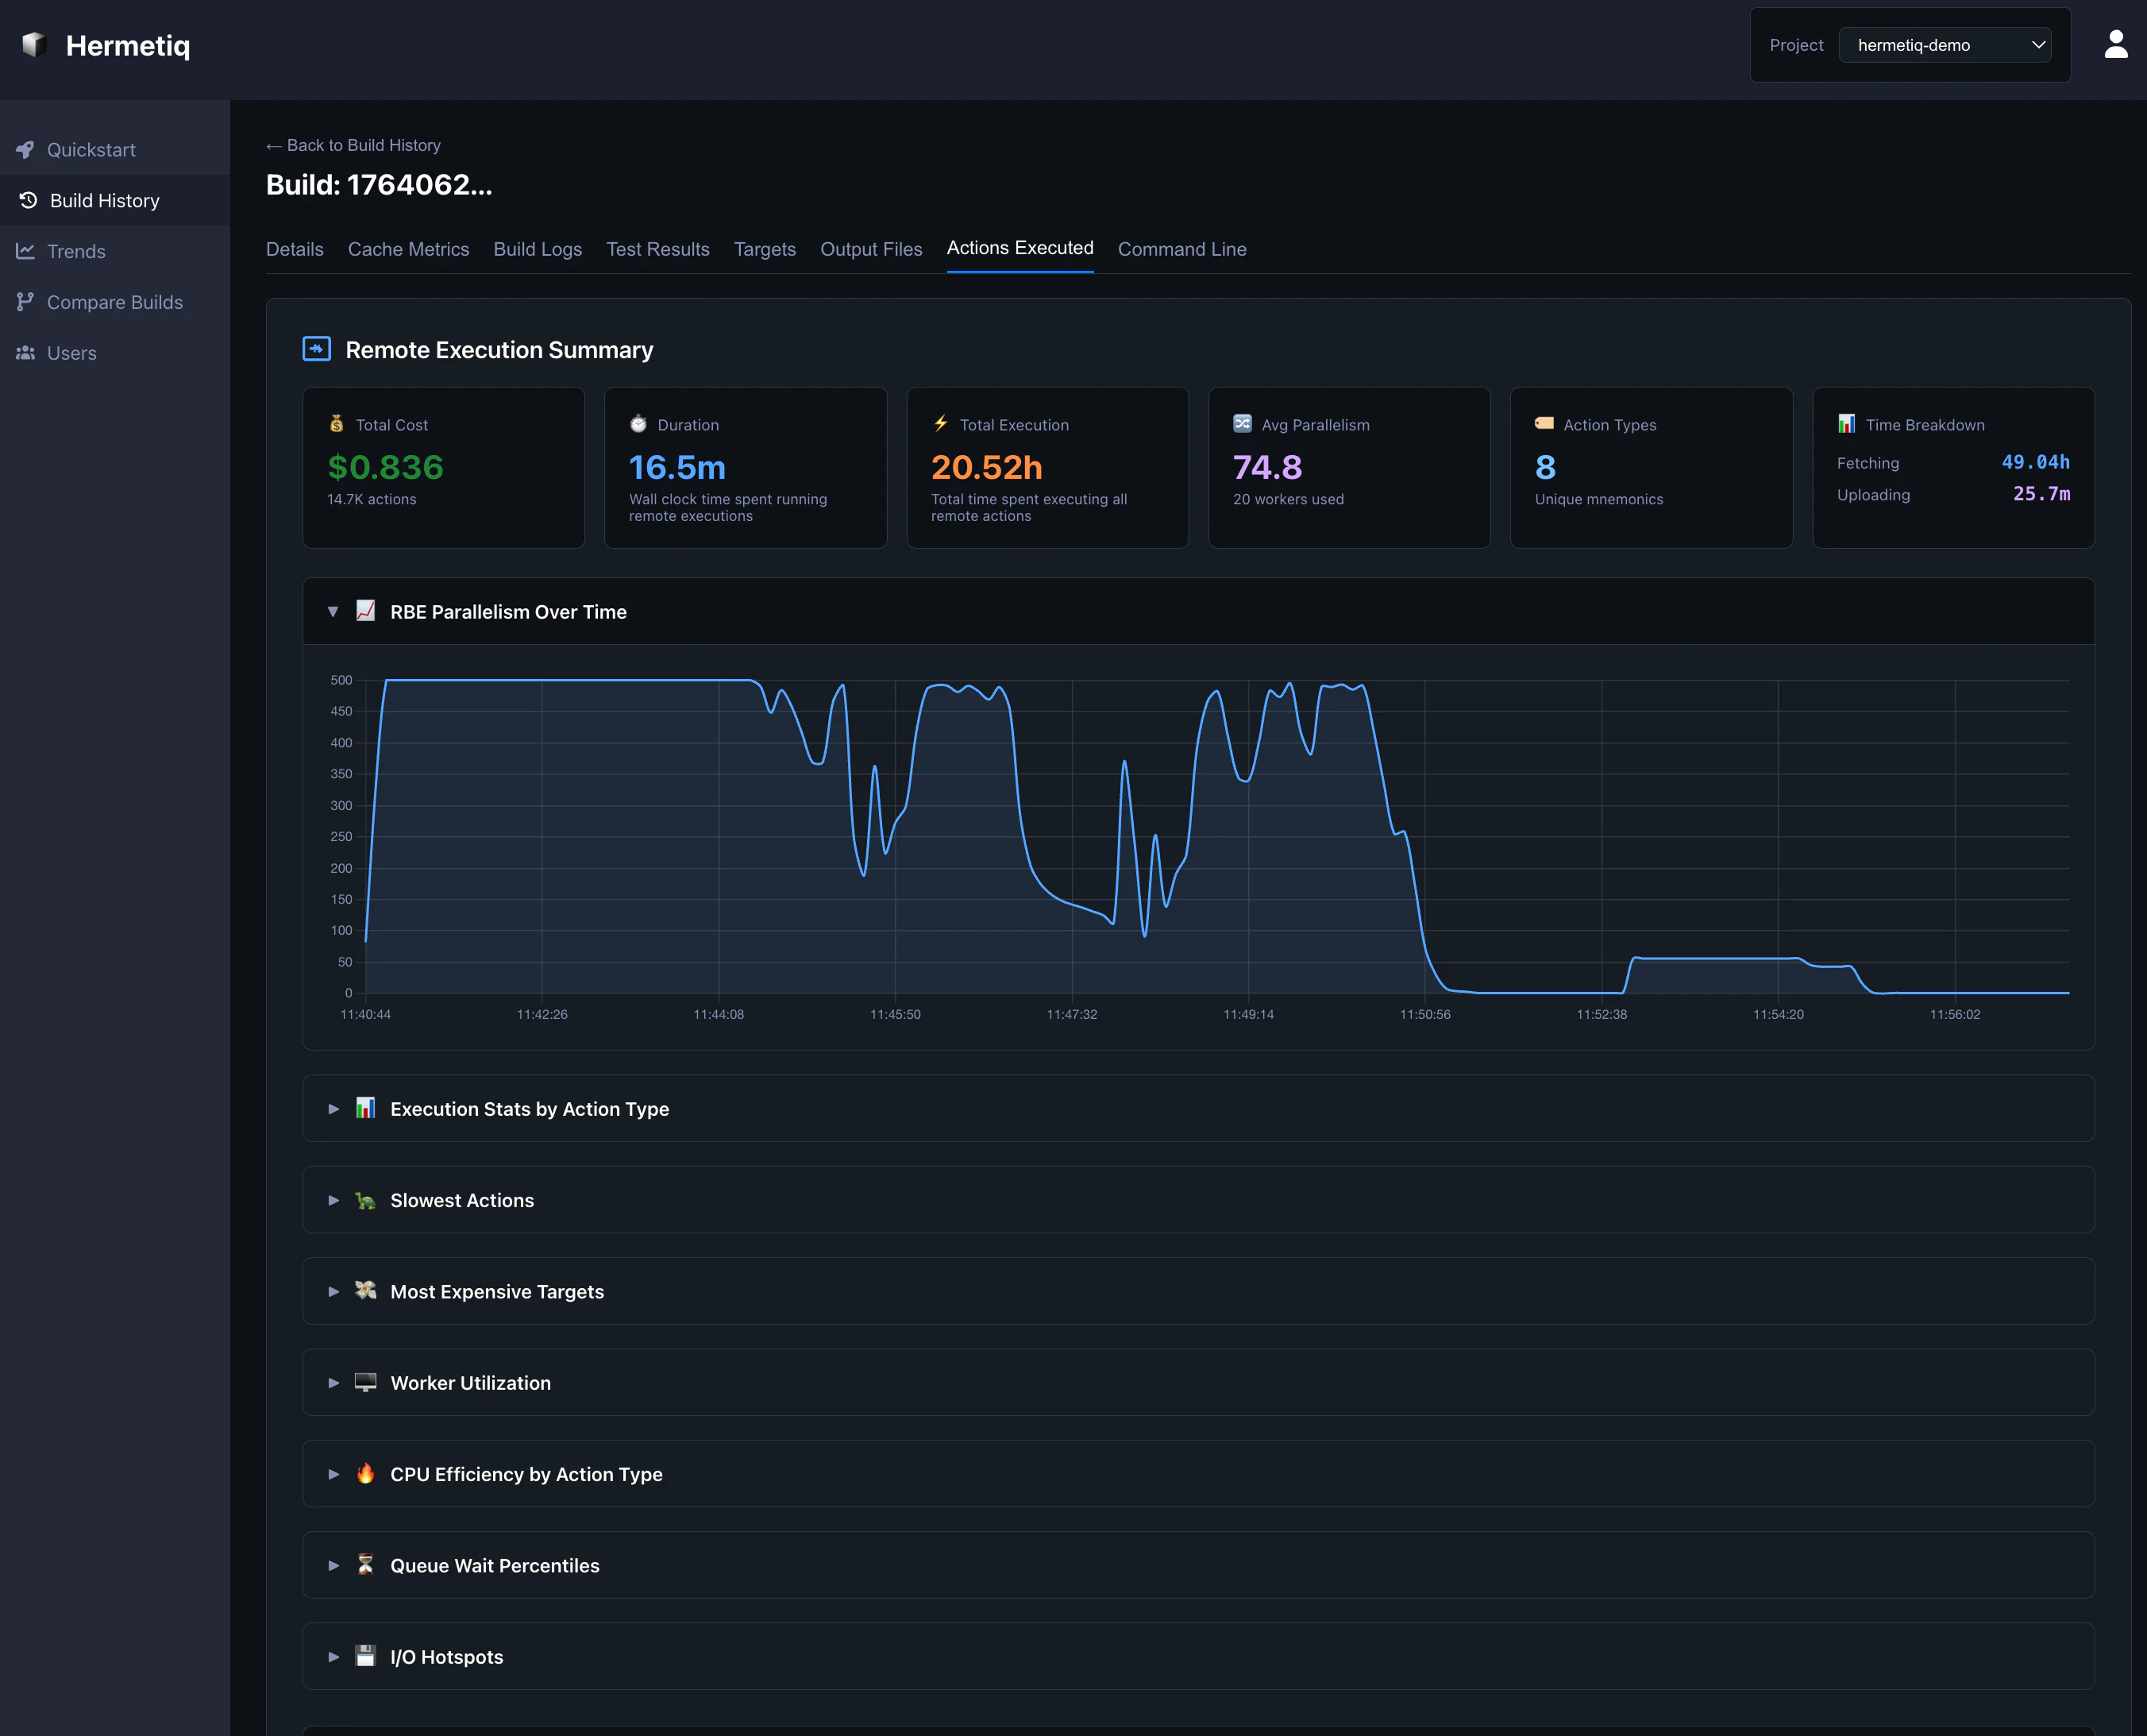Click the Most Expensive Targets money icon
Screen dimensions: 2147x1736
click(x=366, y=1291)
